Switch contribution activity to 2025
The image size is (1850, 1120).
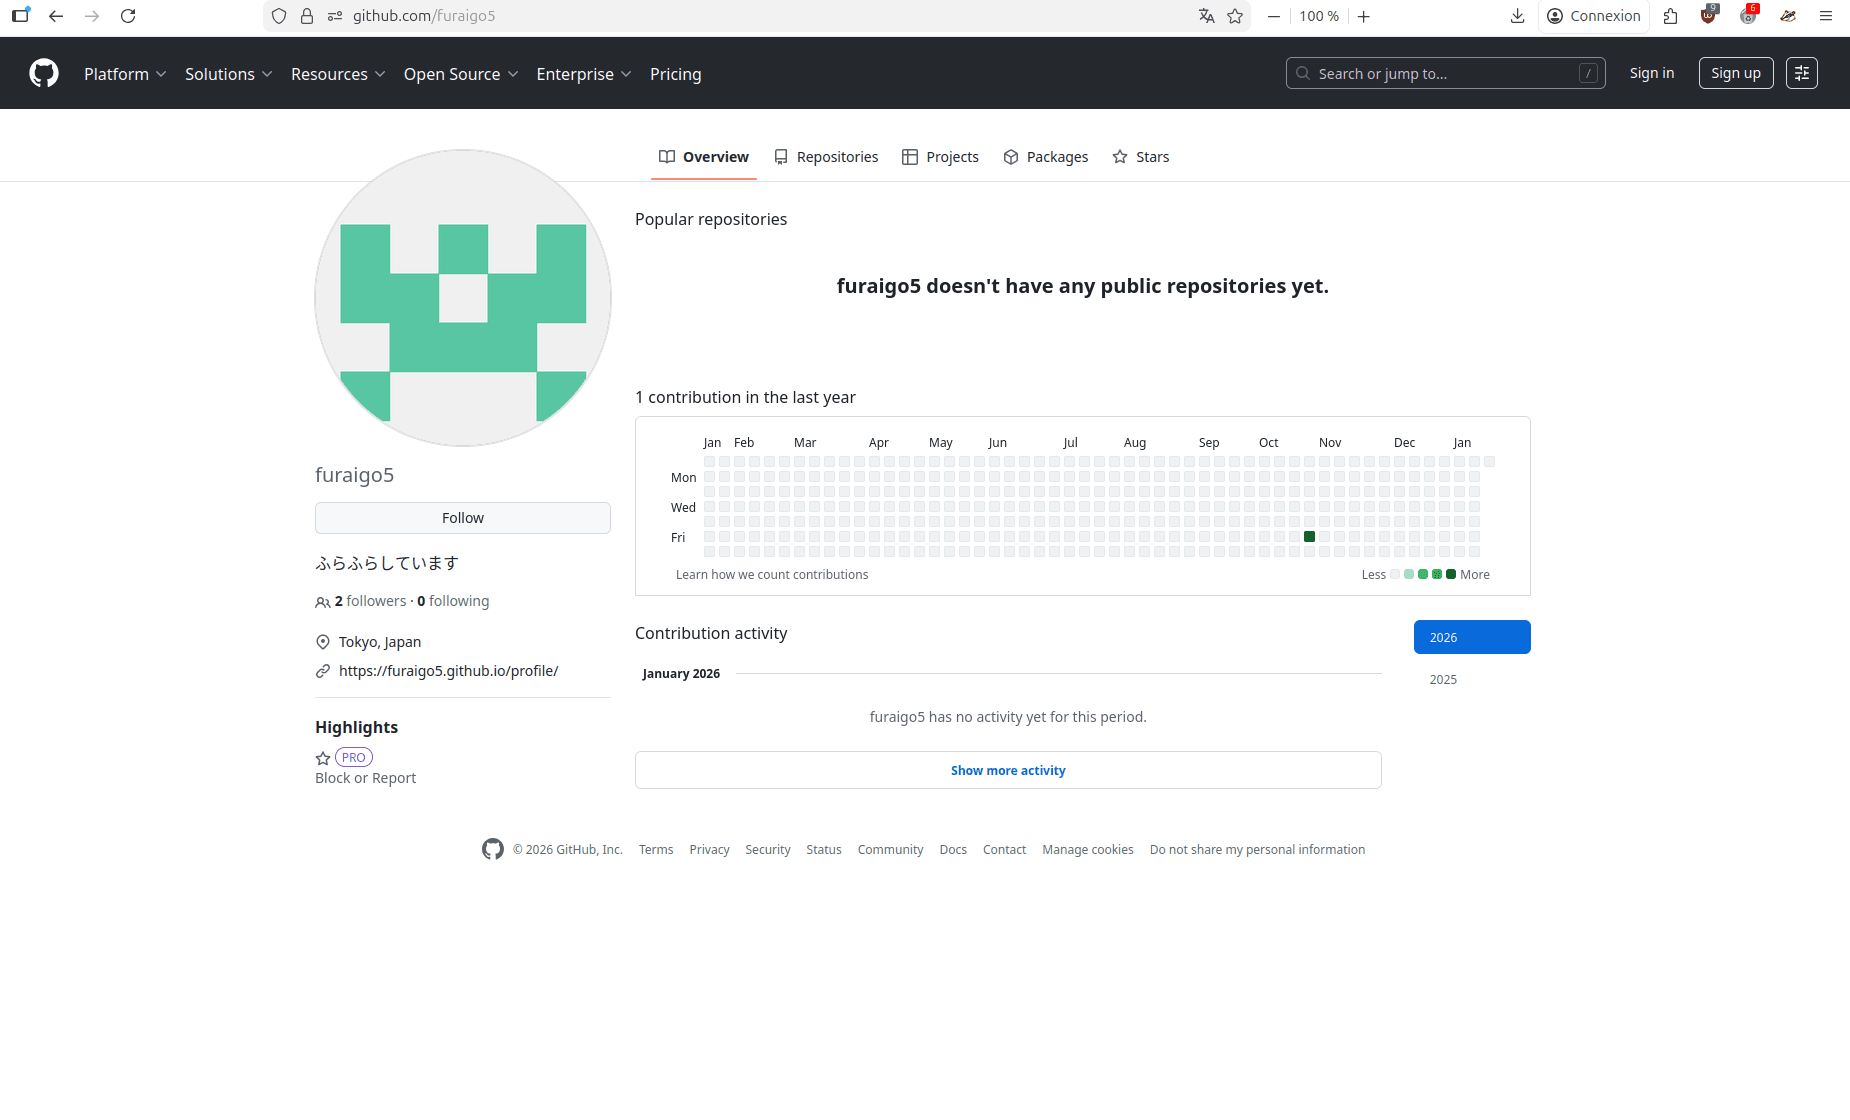[1443, 680]
